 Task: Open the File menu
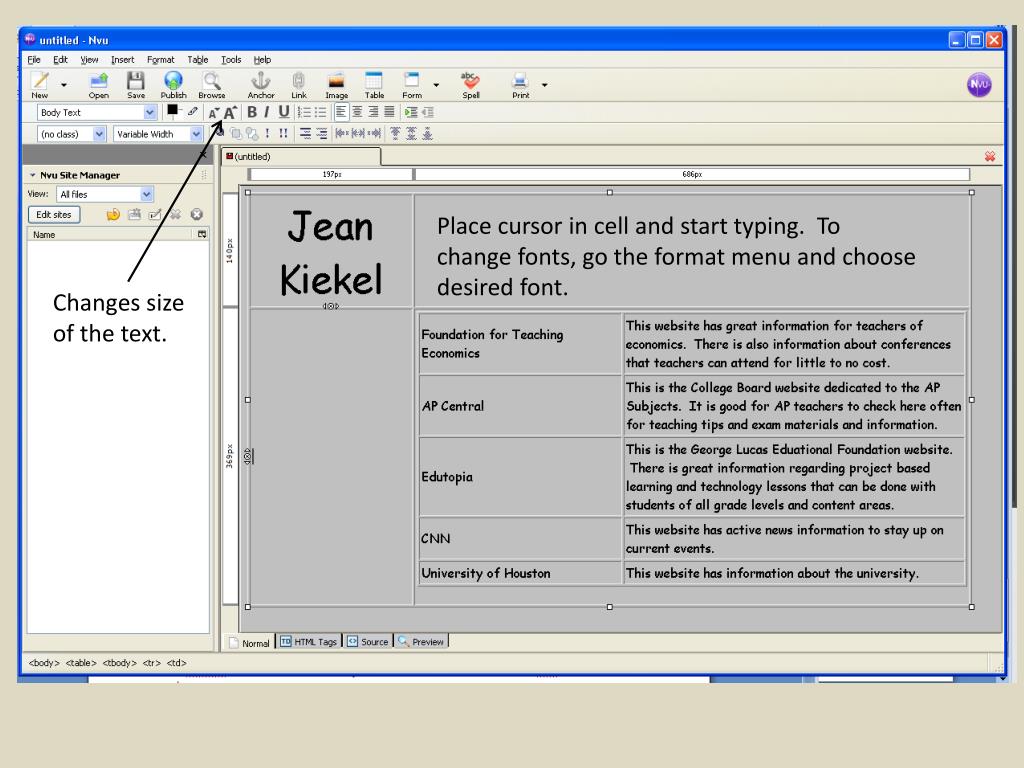[x=34, y=59]
